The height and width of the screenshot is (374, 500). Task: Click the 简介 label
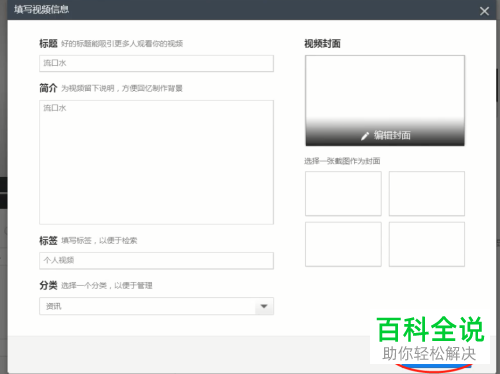pyautogui.click(x=48, y=88)
